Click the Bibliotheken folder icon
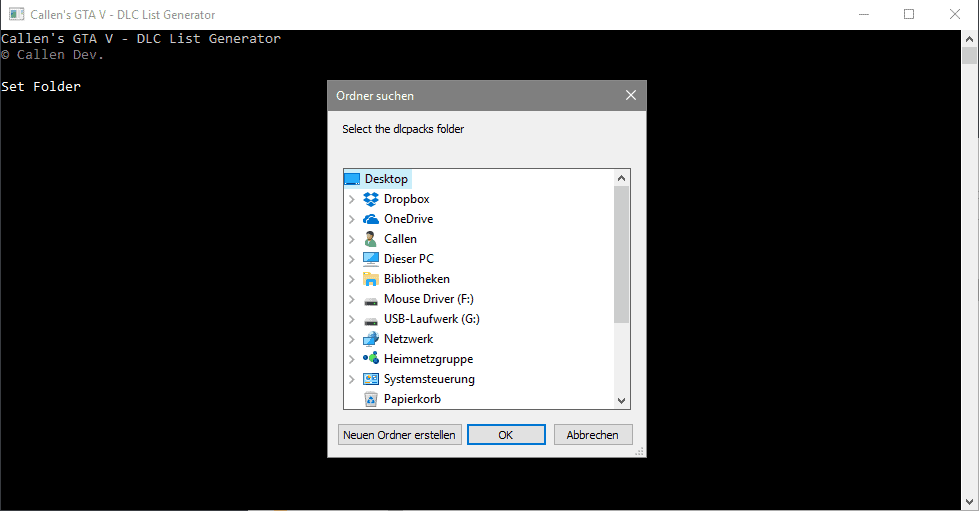Image resolution: width=979 pixels, height=511 pixels. click(x=371, y=279)
